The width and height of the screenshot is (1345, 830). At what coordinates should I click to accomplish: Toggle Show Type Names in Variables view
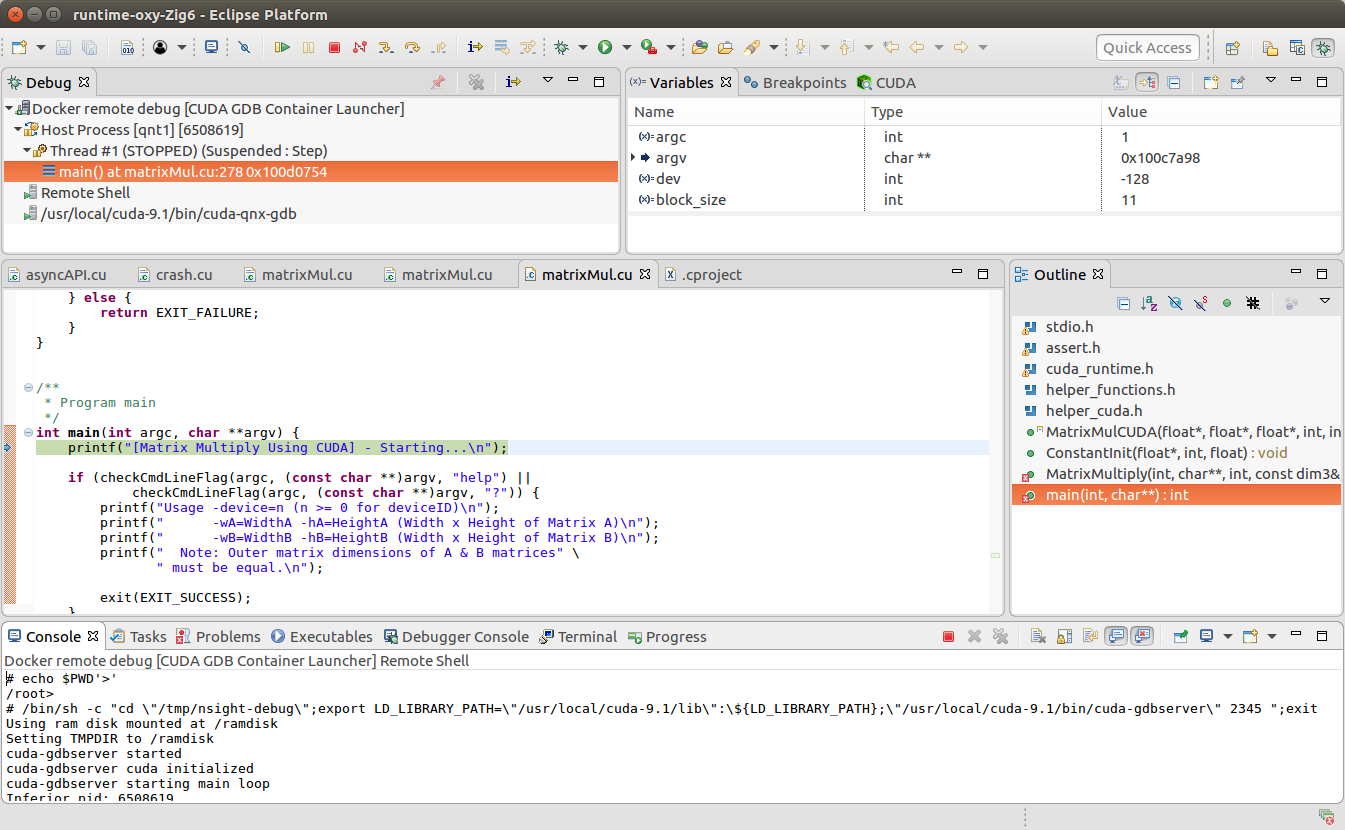[x=1121, y=82]
